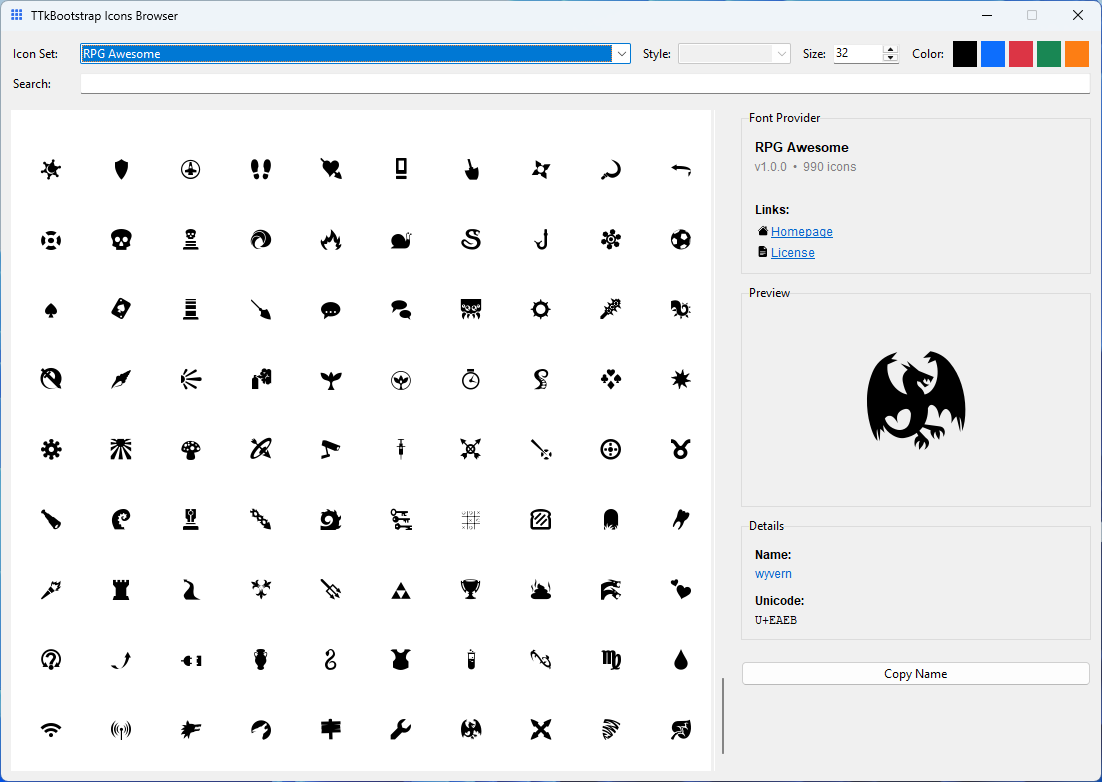This screenshot has height=782, width=1102.
Task: Choose the snail icon
Action: tap(401, 239)
